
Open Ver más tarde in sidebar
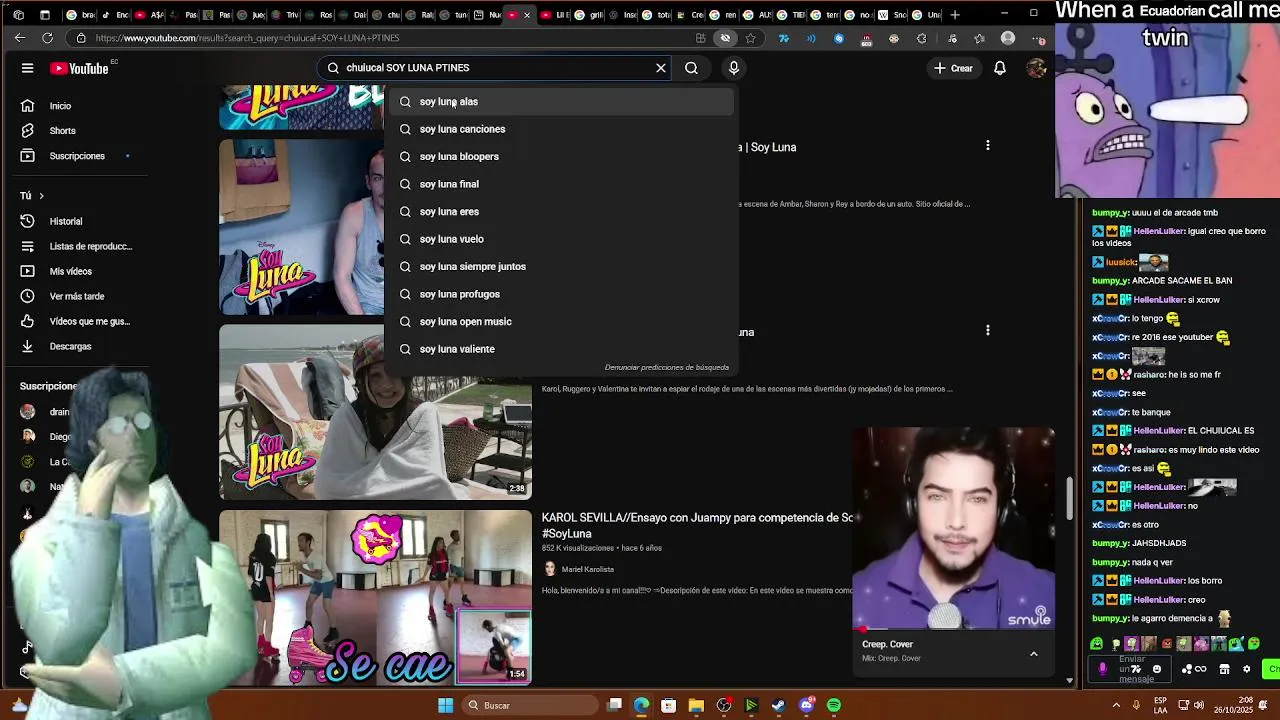pos(80,296)
